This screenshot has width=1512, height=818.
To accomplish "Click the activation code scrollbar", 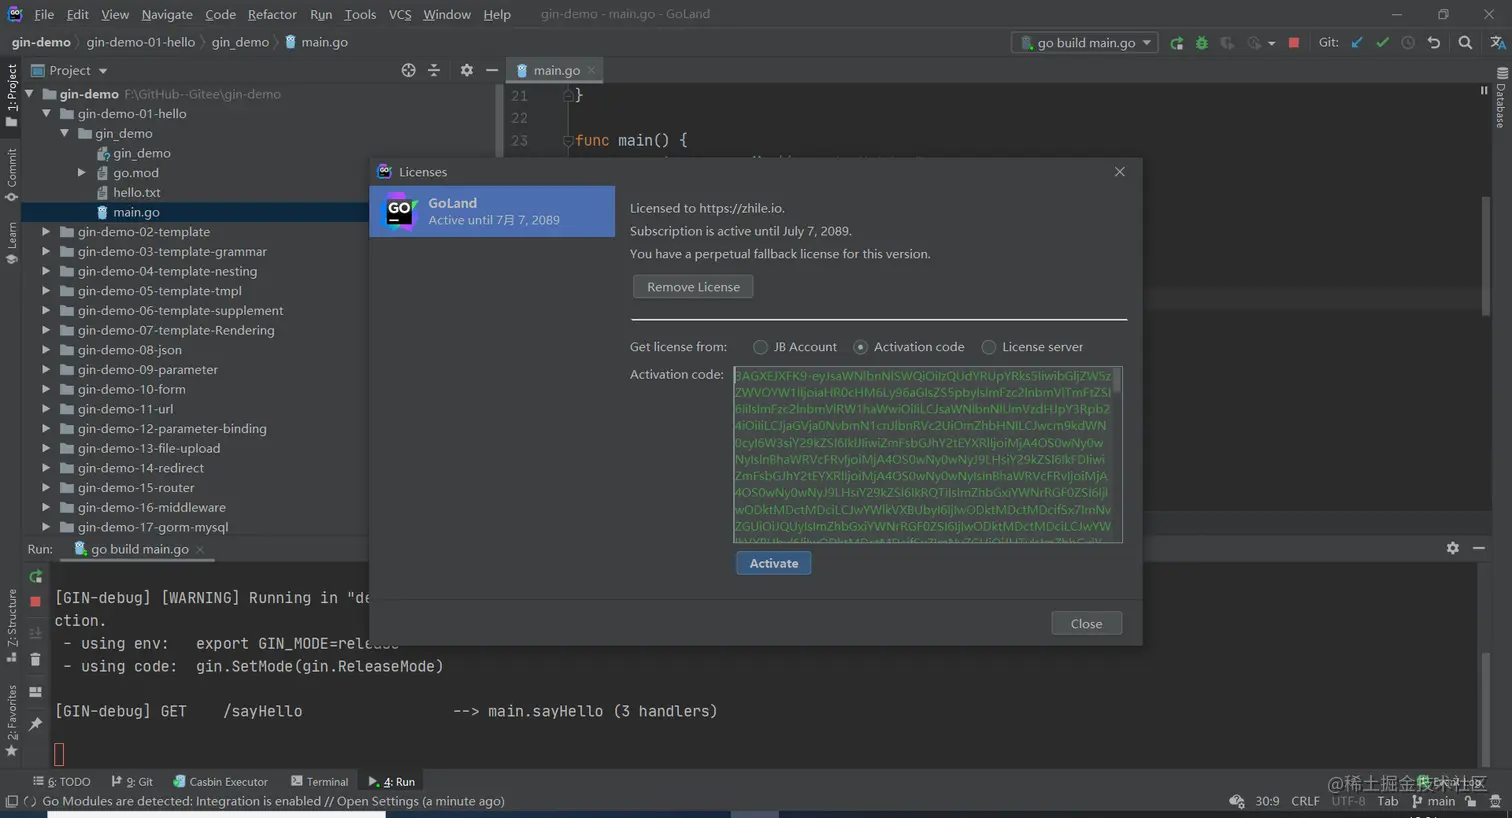I will [x=1117, y=381].
